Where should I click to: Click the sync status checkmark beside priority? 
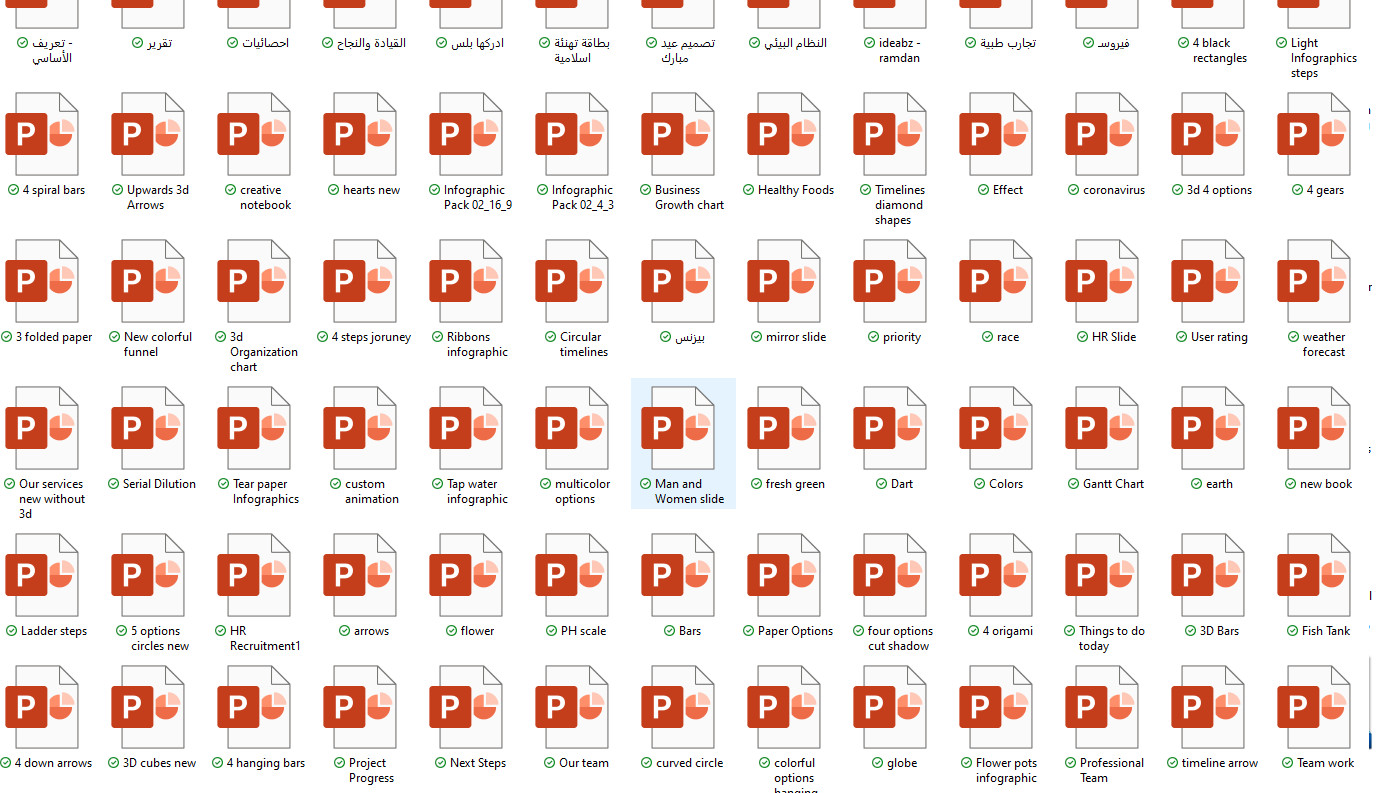[x=874, y=337]
